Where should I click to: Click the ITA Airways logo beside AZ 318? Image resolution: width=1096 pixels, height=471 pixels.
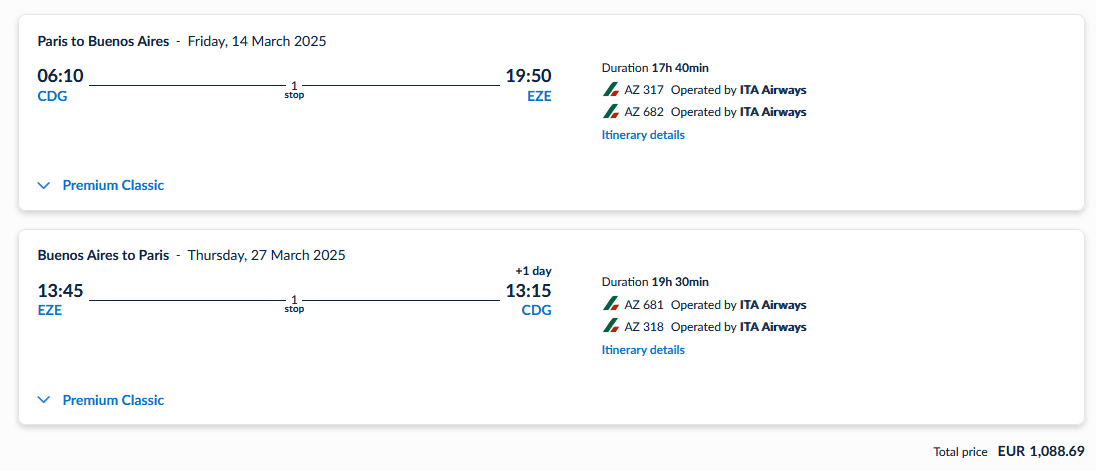(x=611, y=327)
